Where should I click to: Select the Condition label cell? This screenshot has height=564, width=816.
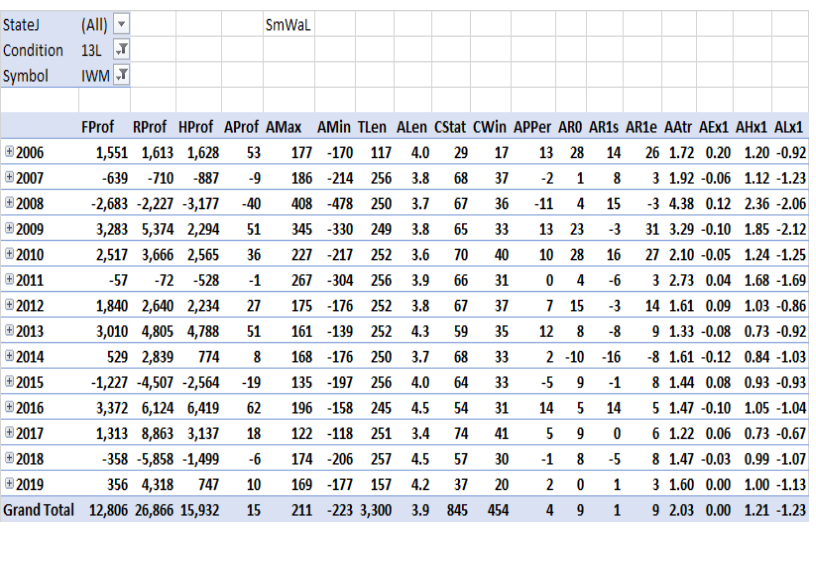click(33, 50)
